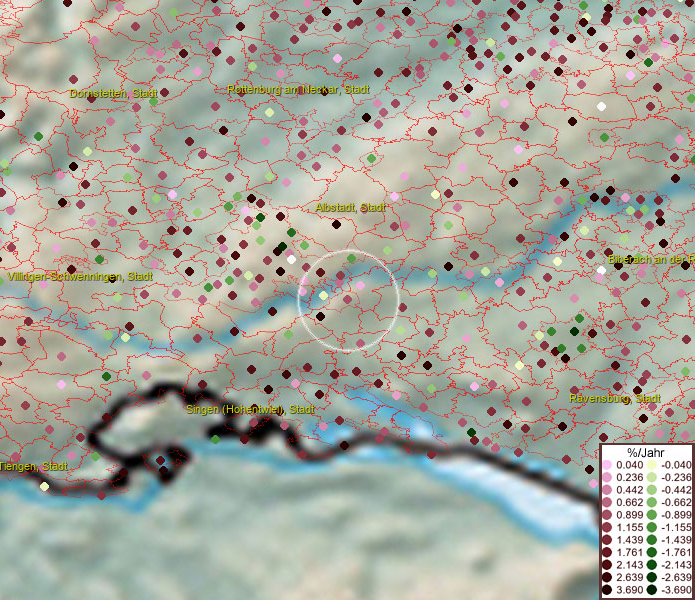Select the green swatch for -1.155
The height and width of the screenshot is (600, 695).
click(x=652, y=527)
